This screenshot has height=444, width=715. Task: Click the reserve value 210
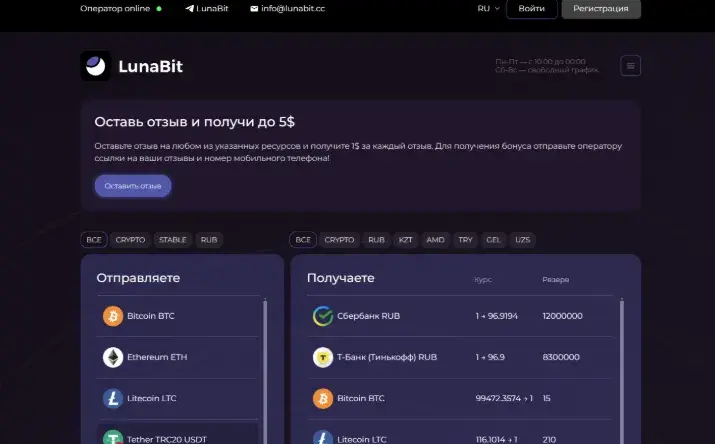pos(549,439)
